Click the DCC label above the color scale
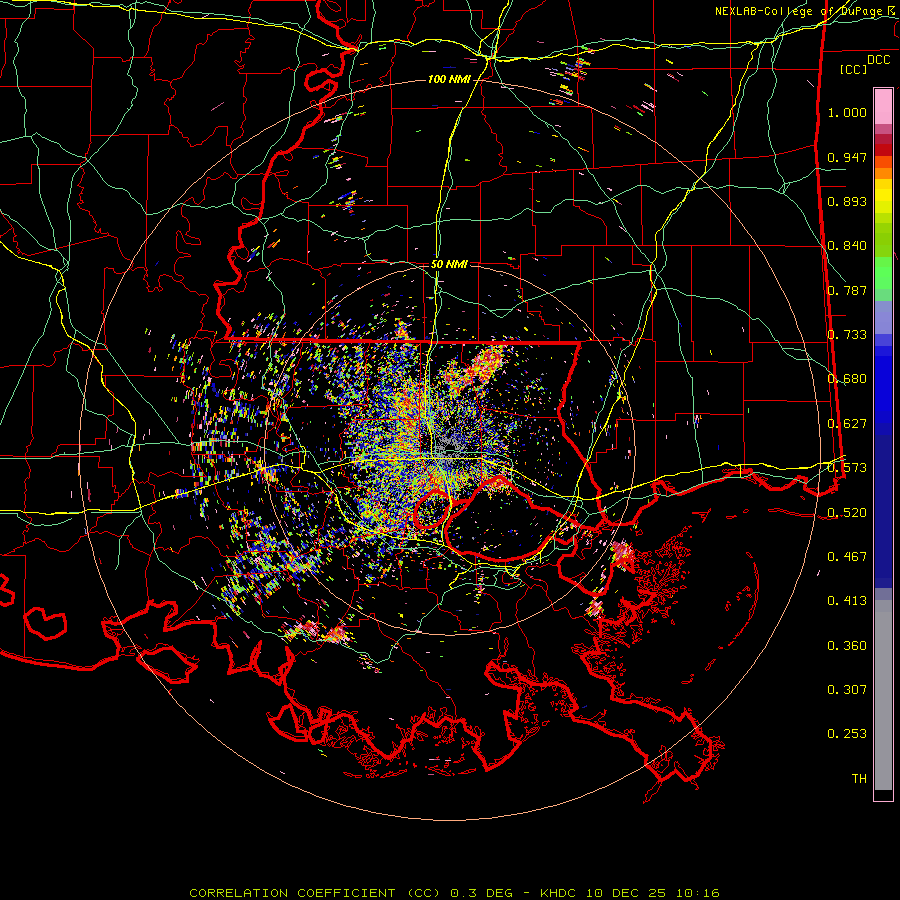This screenshot has height=900, width=900. [x=878, y=60]
